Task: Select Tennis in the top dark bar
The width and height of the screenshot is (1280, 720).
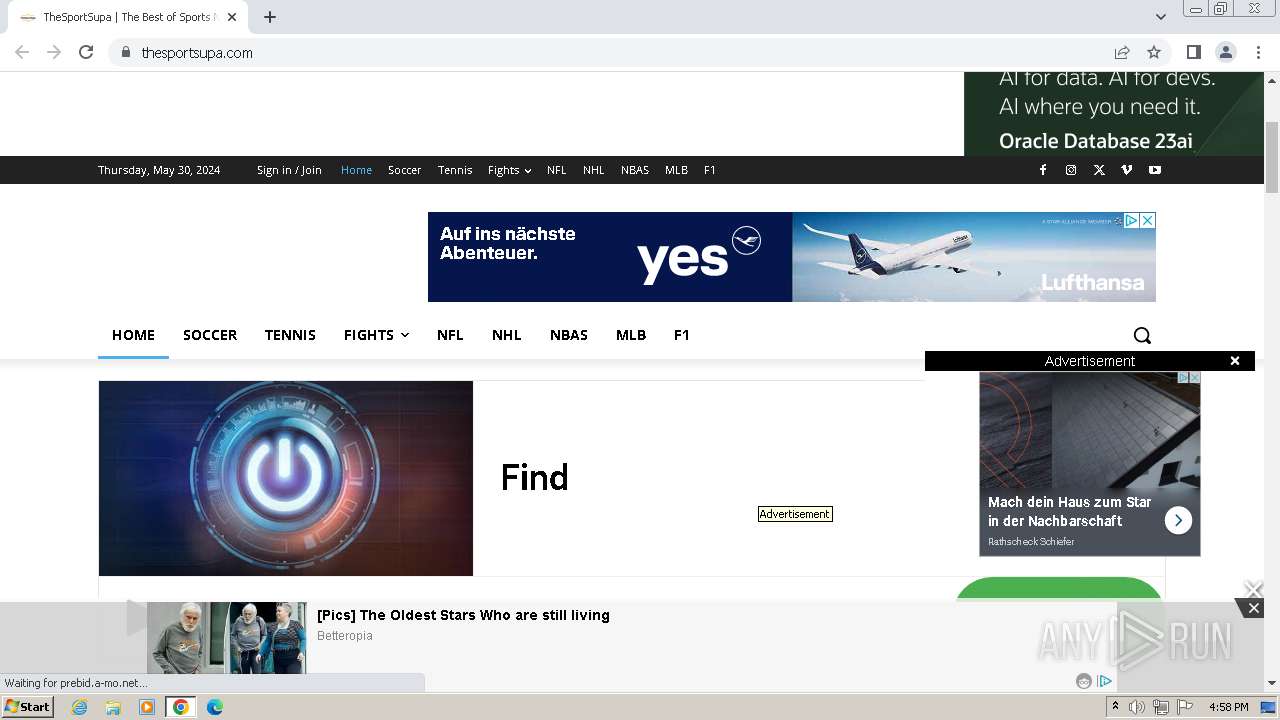Action: click(x=455, y=170)
